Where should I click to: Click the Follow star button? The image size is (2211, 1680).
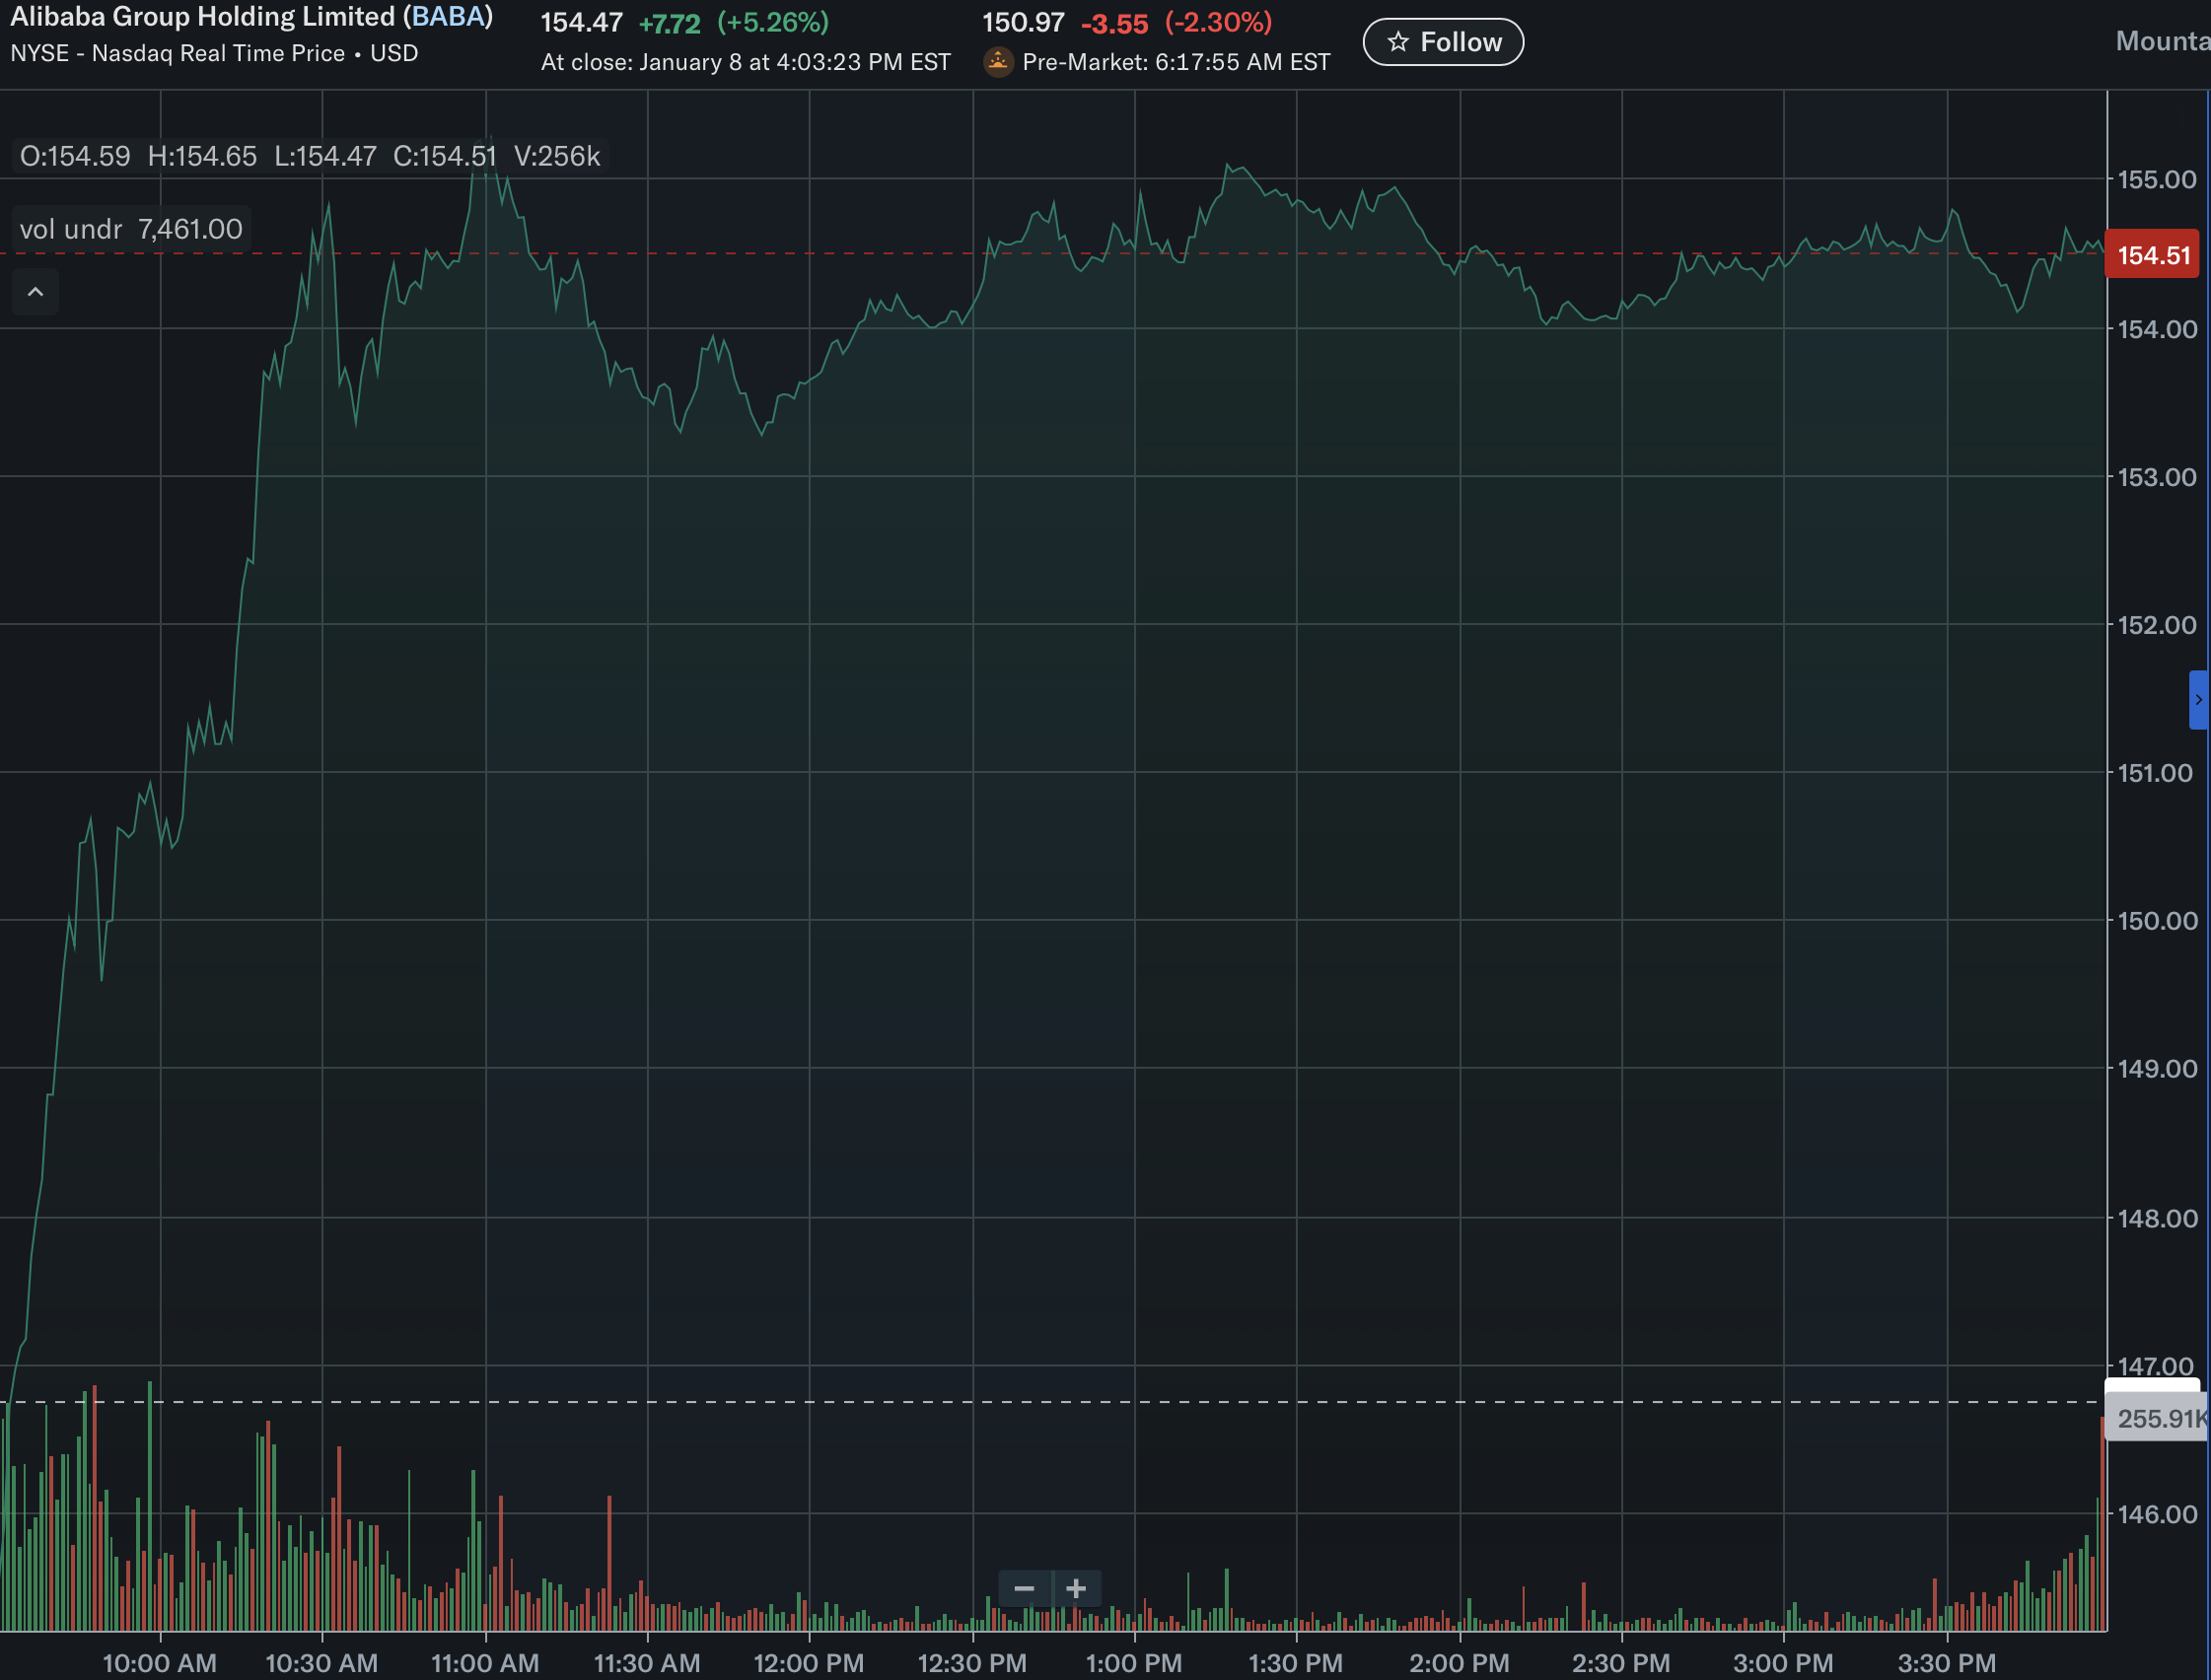point(1442,42)
